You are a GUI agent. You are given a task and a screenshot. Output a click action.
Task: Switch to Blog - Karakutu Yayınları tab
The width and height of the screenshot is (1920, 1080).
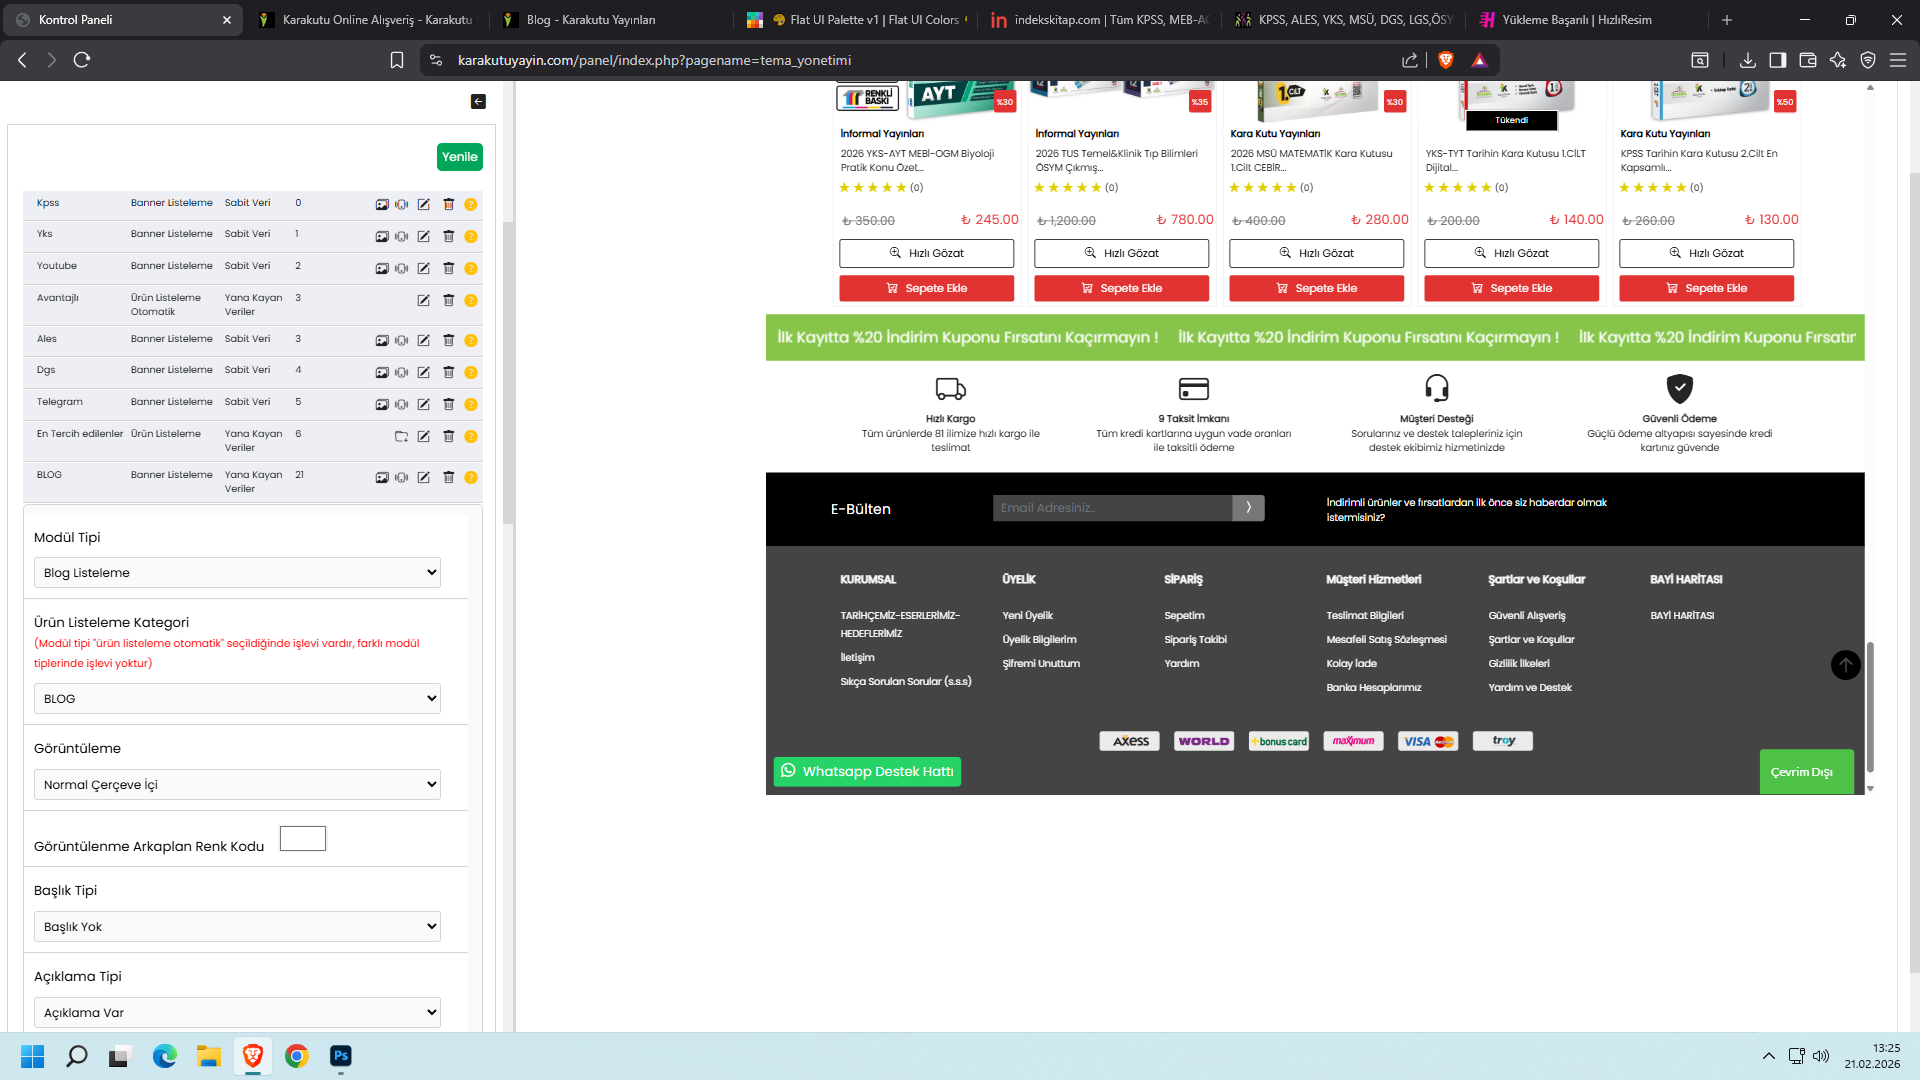tap(590, 19)
